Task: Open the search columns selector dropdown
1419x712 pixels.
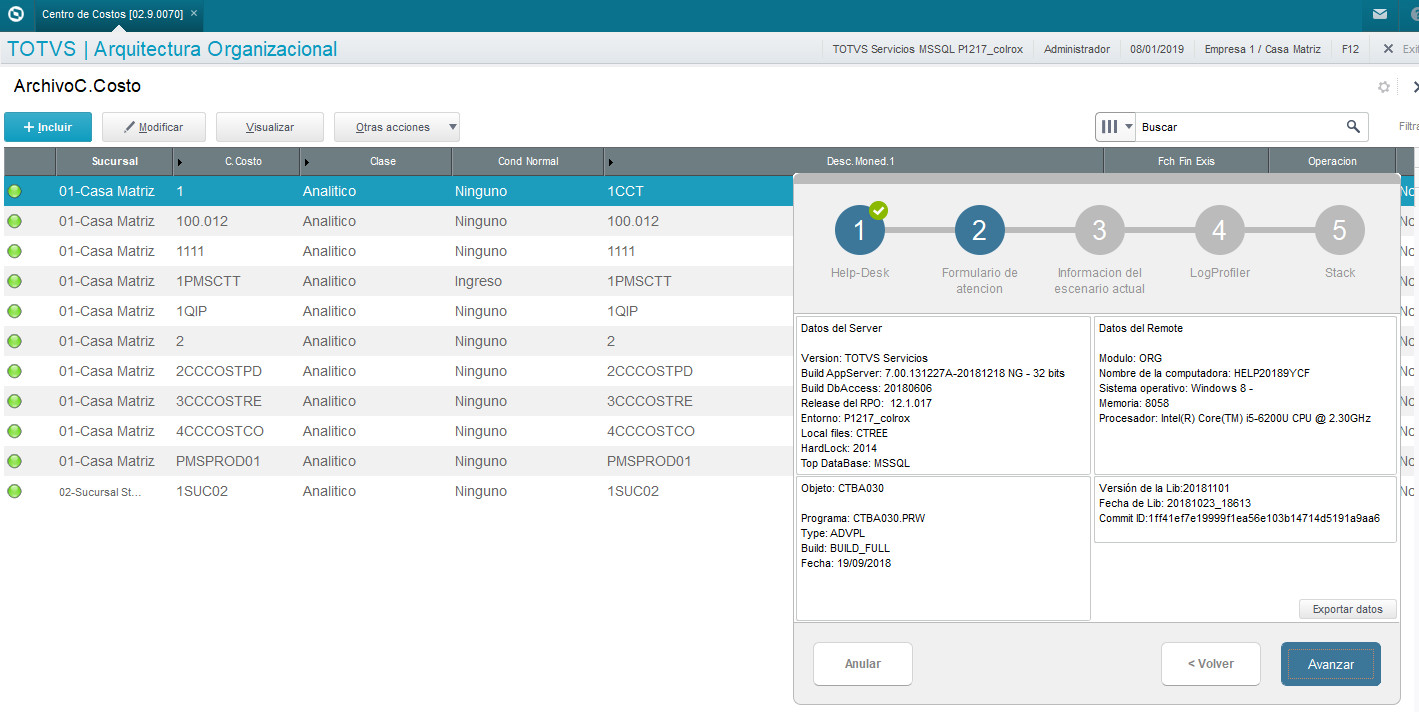Action: pyautogui.click(x=1117, y=127)
